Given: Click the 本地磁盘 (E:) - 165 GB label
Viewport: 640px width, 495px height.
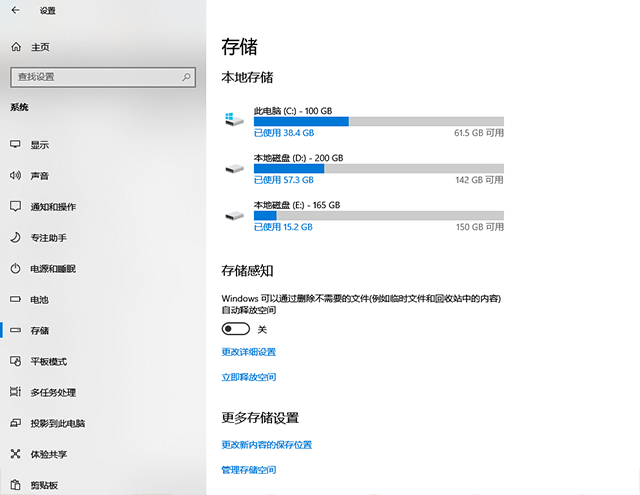Looking at the screenshot, I should (x=297, y=205).
